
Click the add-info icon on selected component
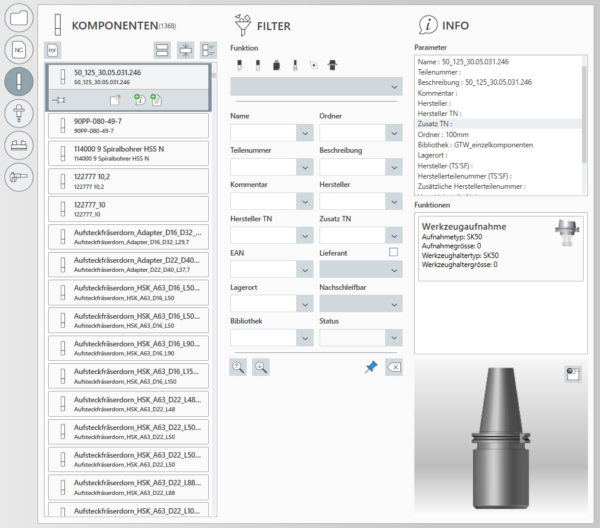tap(139, 100)
